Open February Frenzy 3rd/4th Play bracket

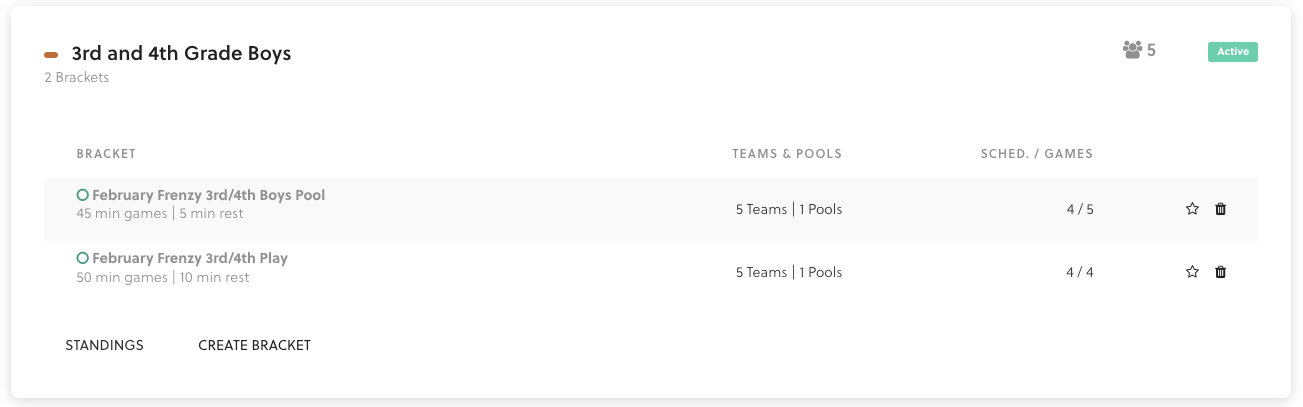coord(190,258)
